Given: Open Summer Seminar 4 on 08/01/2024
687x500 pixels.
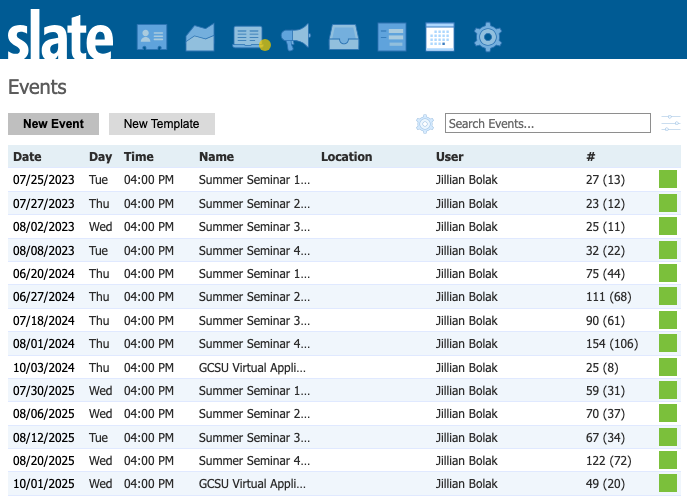Looking at the screenshot, I should click(x=254, y=344).
